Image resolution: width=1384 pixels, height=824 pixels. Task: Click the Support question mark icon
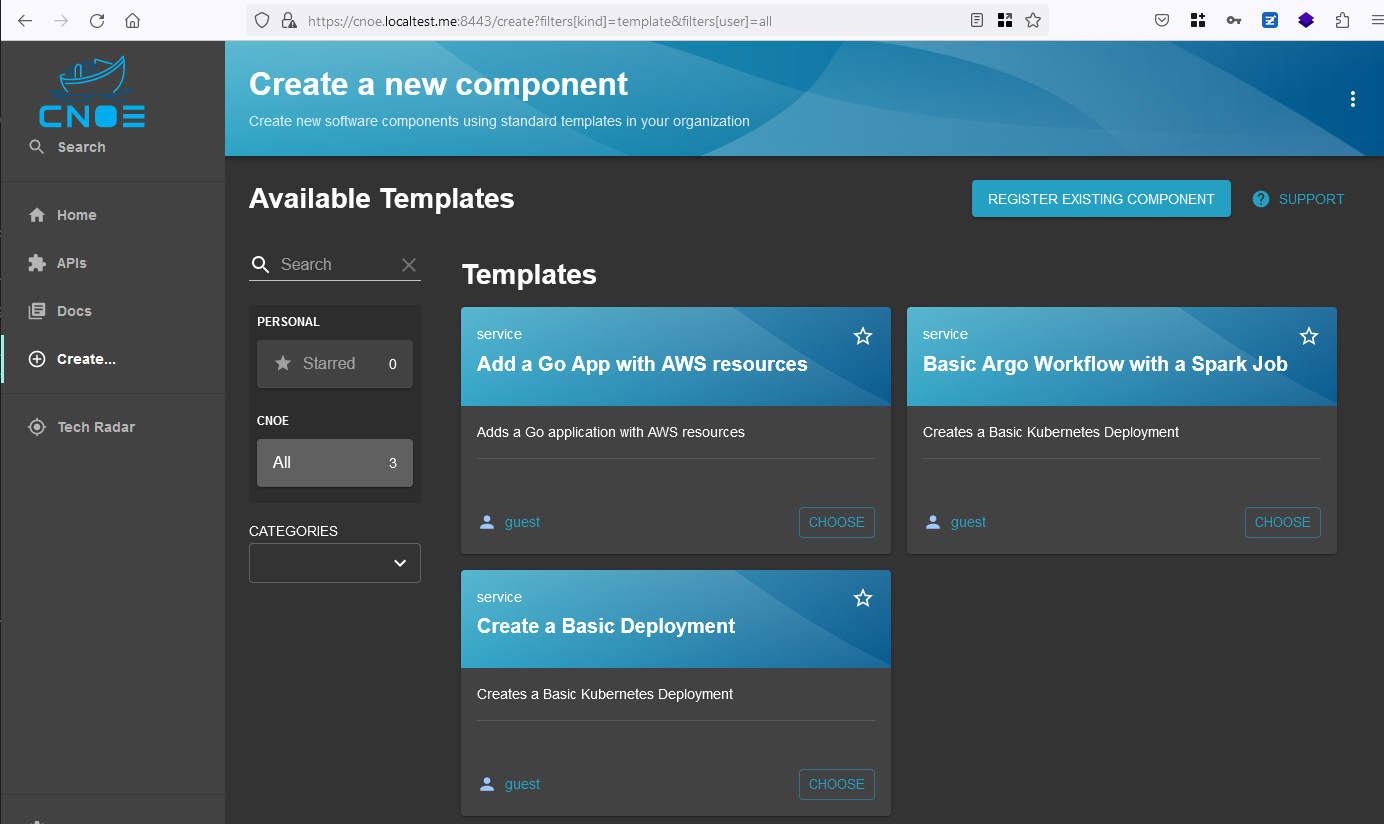pos(1261,199)
